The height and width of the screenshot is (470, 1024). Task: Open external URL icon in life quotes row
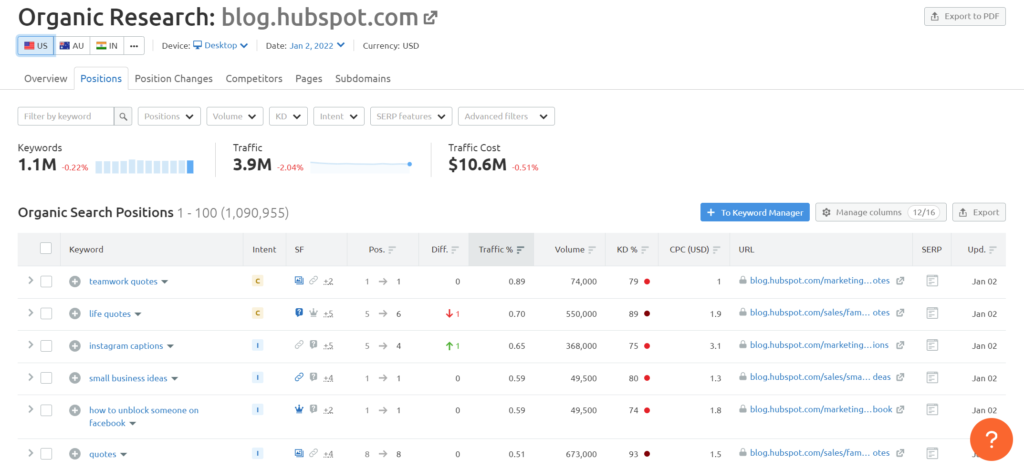pyautogui.click(x=900, y=313)
